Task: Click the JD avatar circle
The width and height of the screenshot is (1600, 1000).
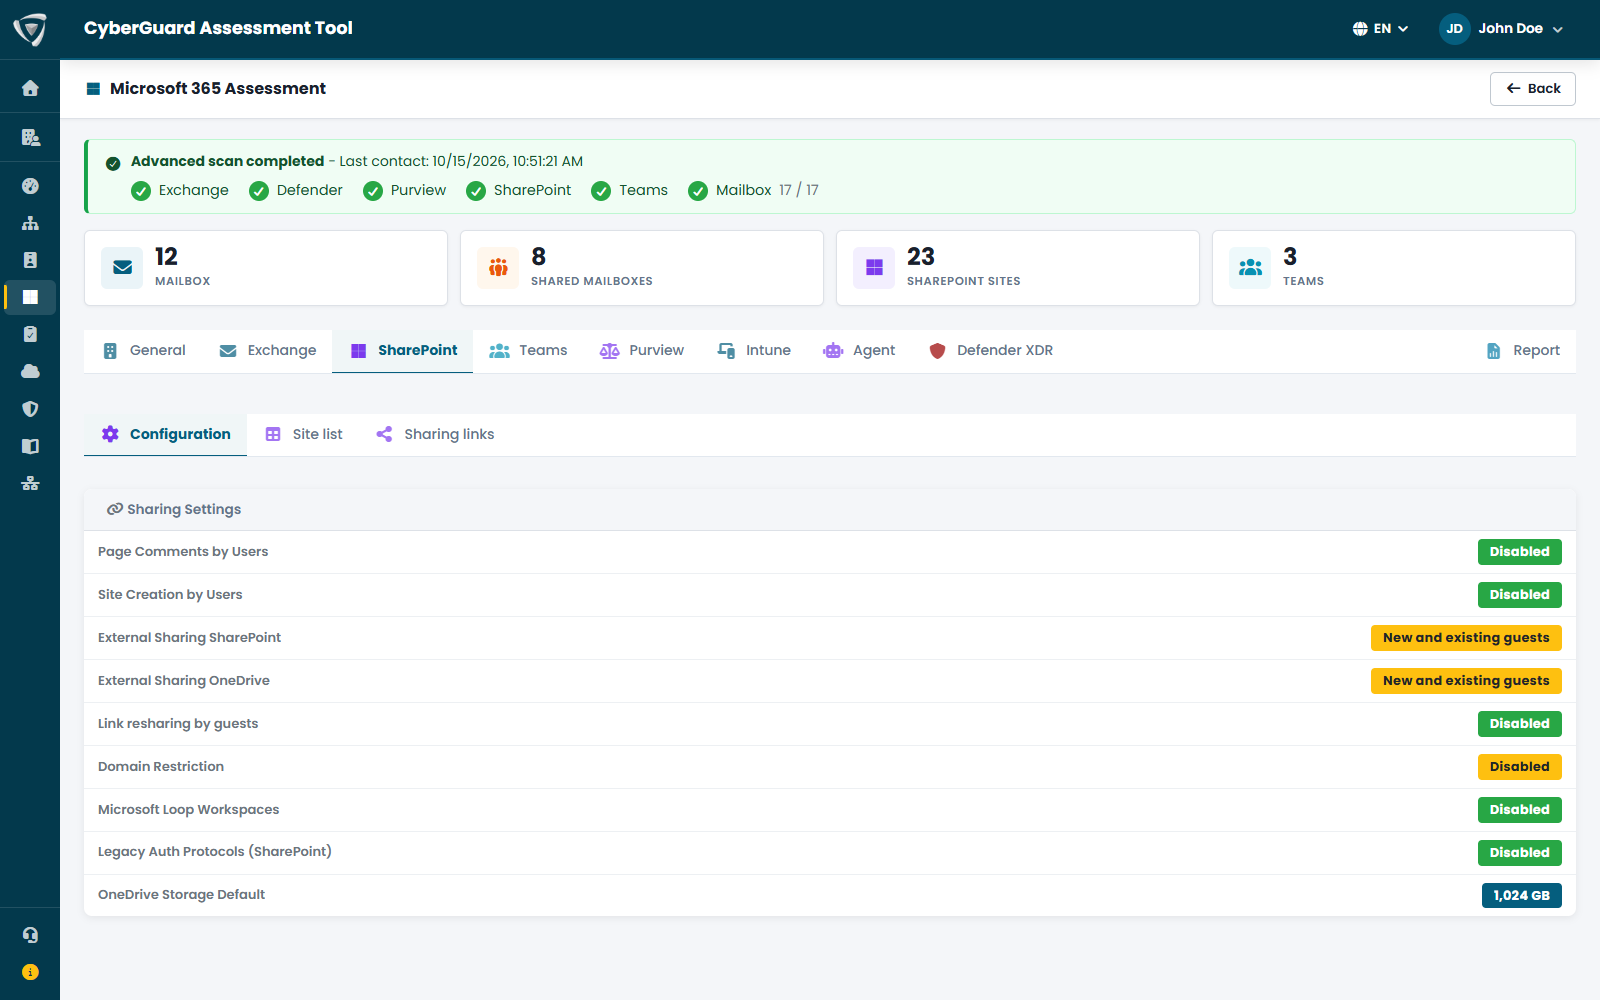Action: [1454, 29]
